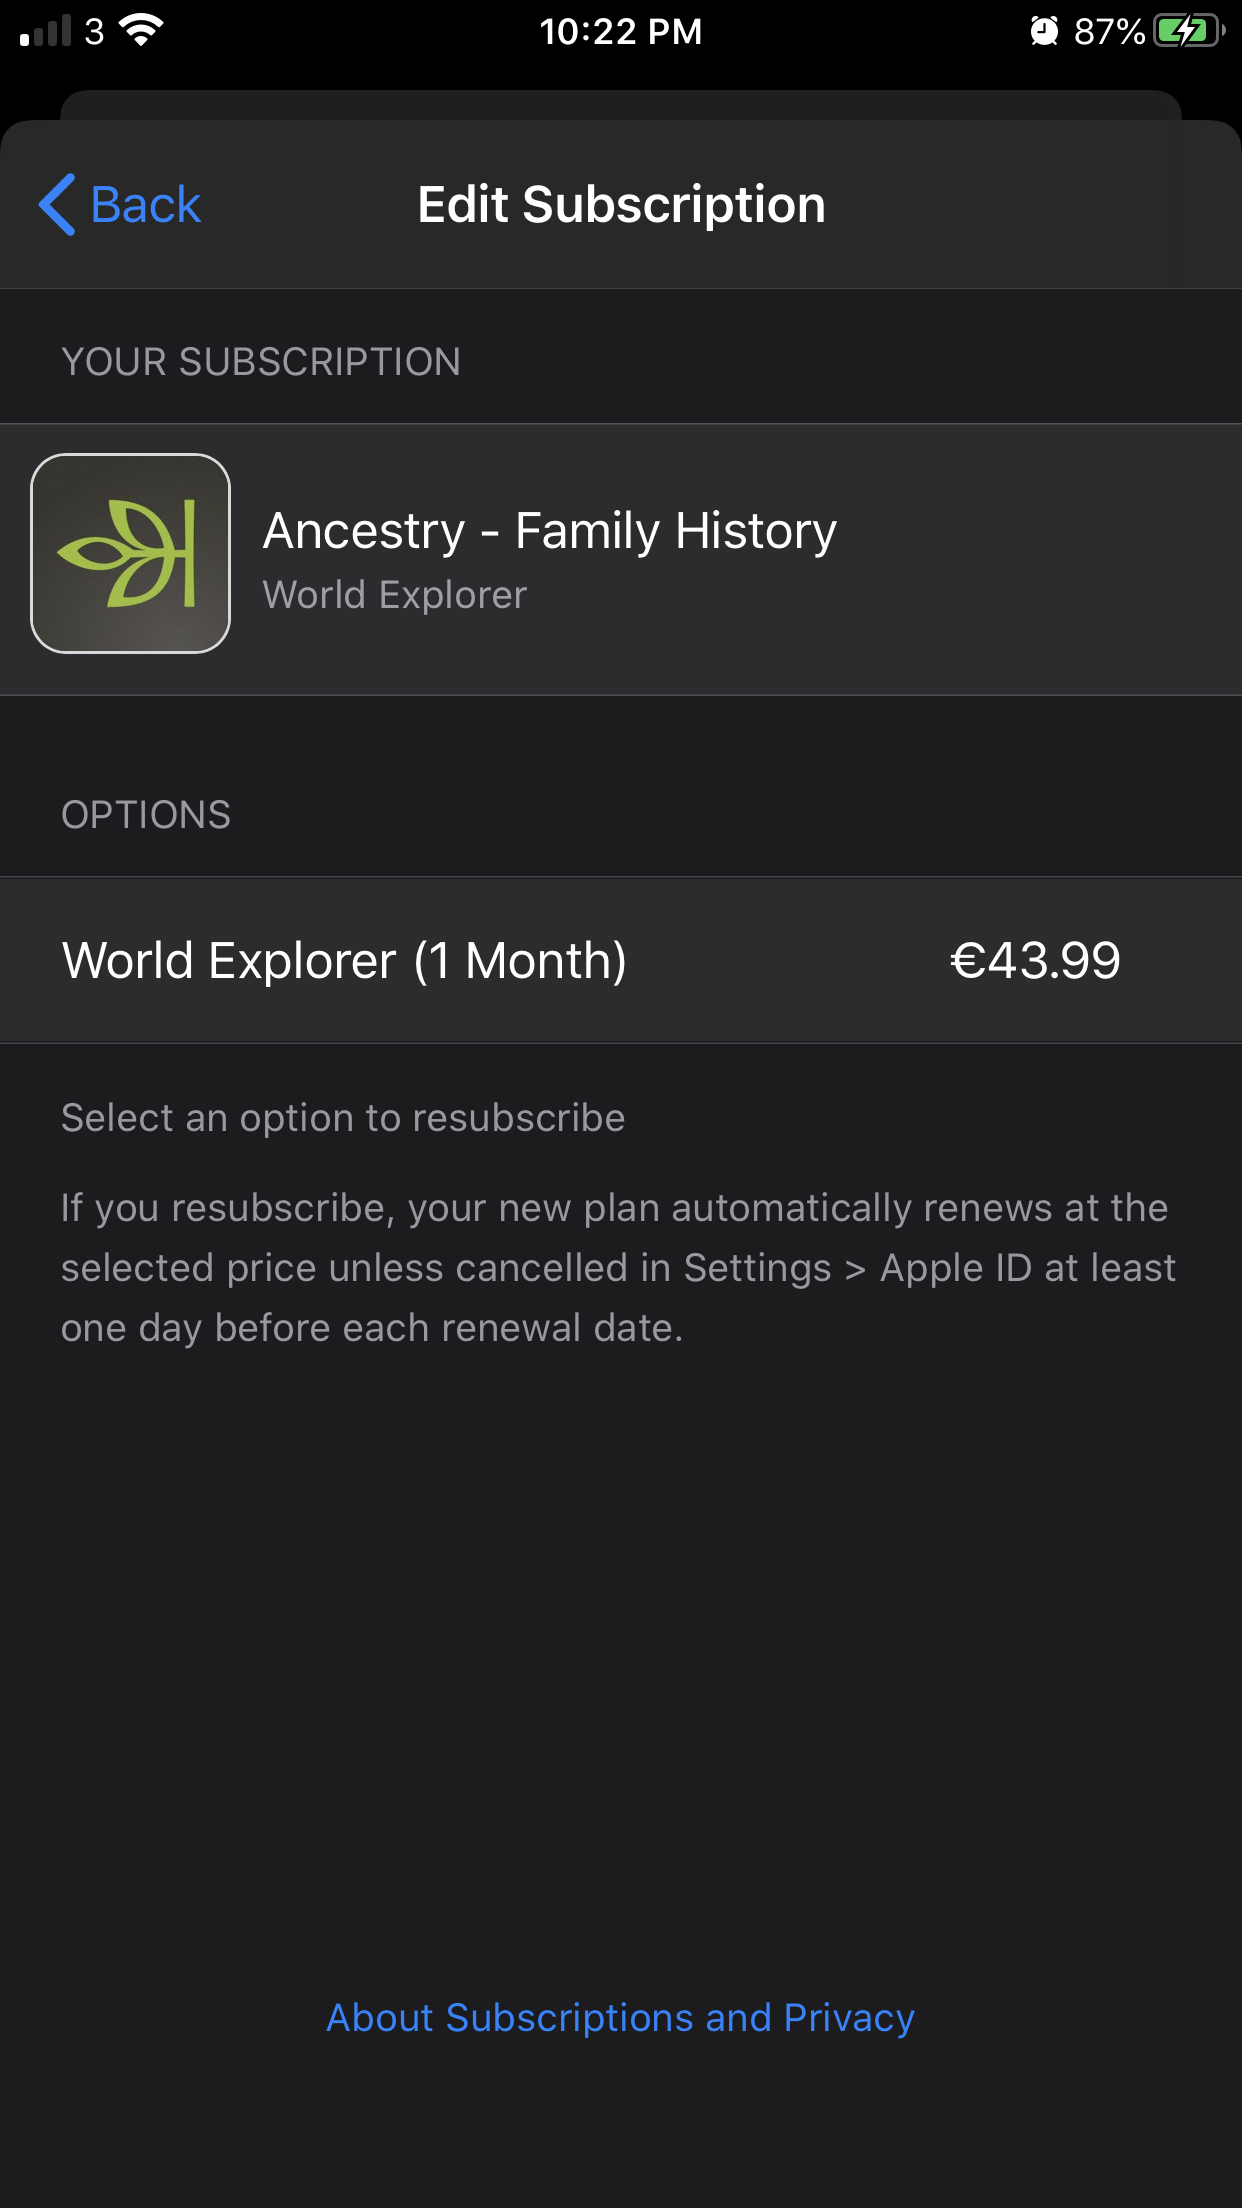The image size is (1242, 2208).
Task: Tap the battery charging icon
Action: pyautogui.click(x=1188, y=31)
